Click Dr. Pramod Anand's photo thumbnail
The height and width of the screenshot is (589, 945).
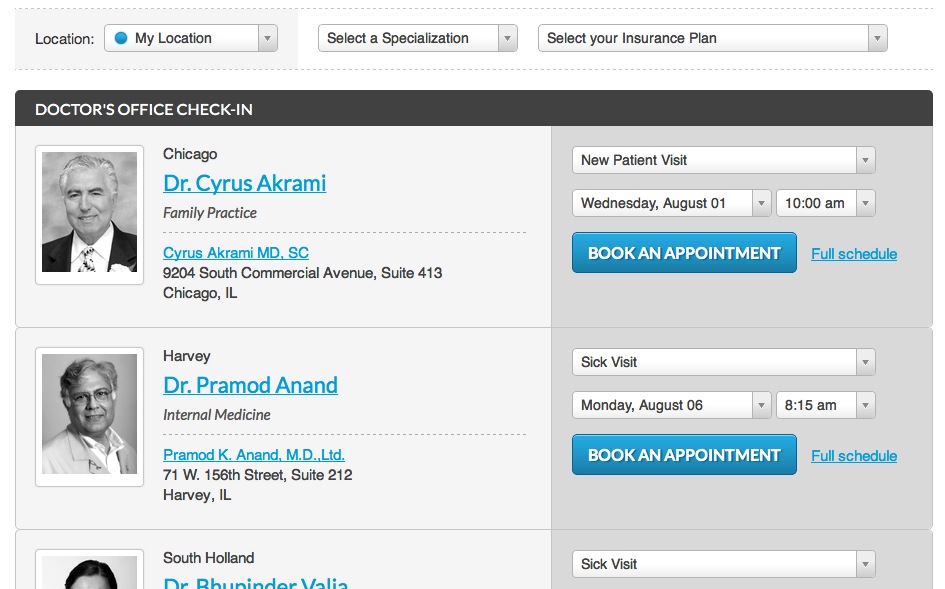(x=89, y=417)
